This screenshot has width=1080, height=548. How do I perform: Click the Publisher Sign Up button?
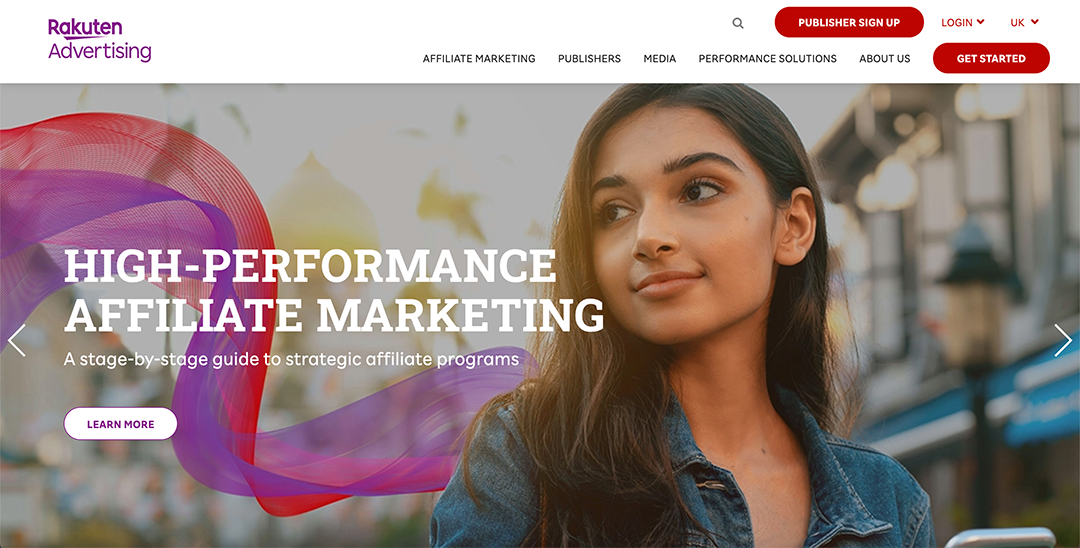coord(849,22)
